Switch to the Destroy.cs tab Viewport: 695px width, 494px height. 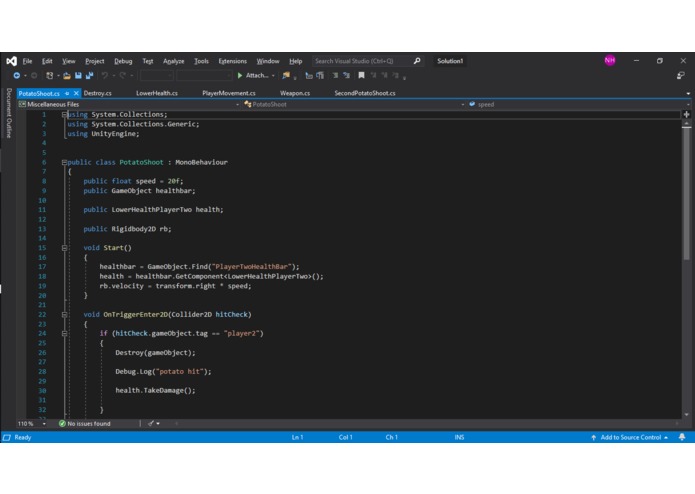pyautogui.click(x=98, y=93)
